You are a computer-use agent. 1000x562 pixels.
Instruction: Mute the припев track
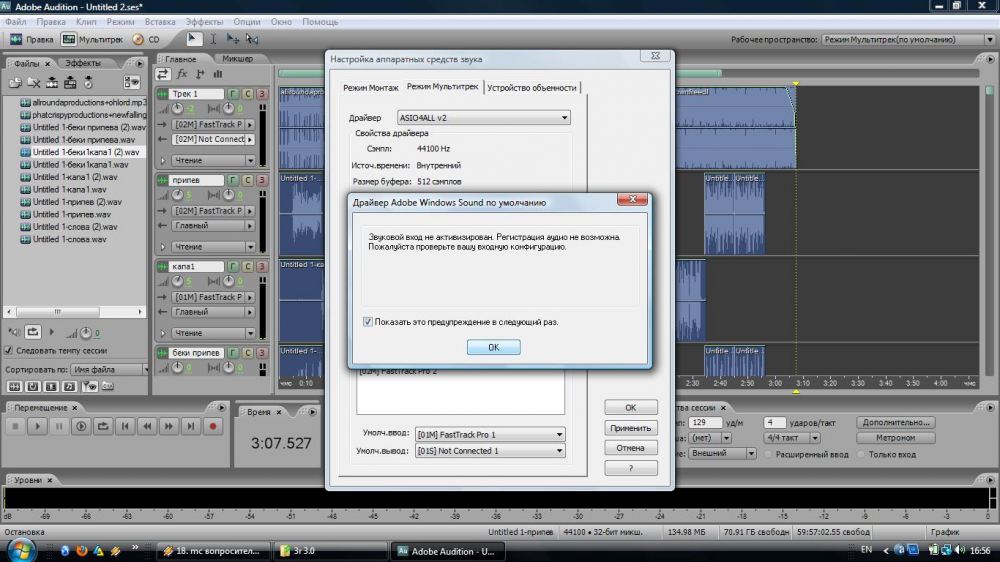(x=233, y=181)
